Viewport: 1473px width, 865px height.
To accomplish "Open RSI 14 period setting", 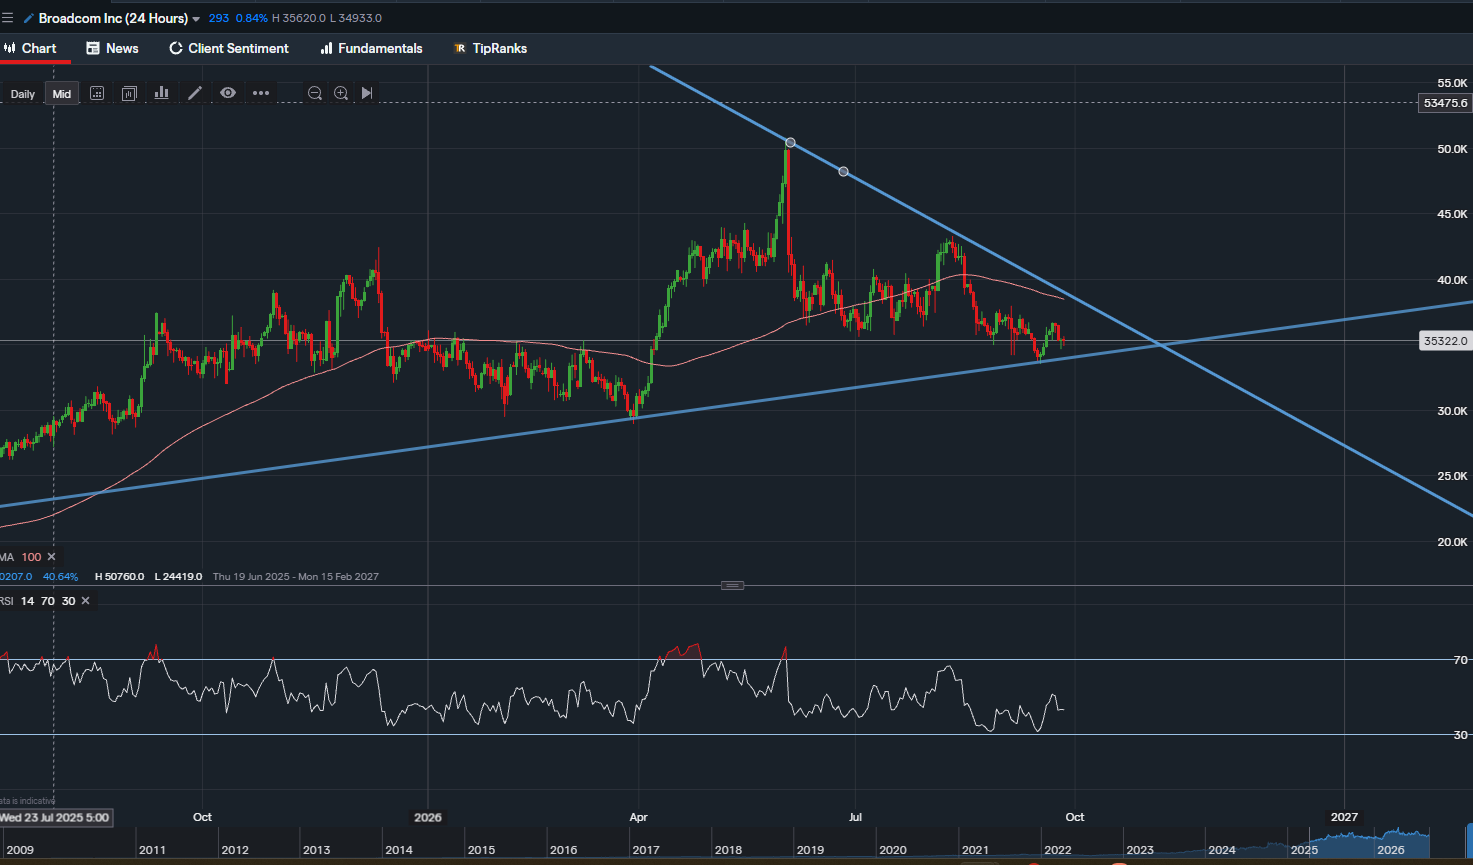I will (x=27, y=601).
